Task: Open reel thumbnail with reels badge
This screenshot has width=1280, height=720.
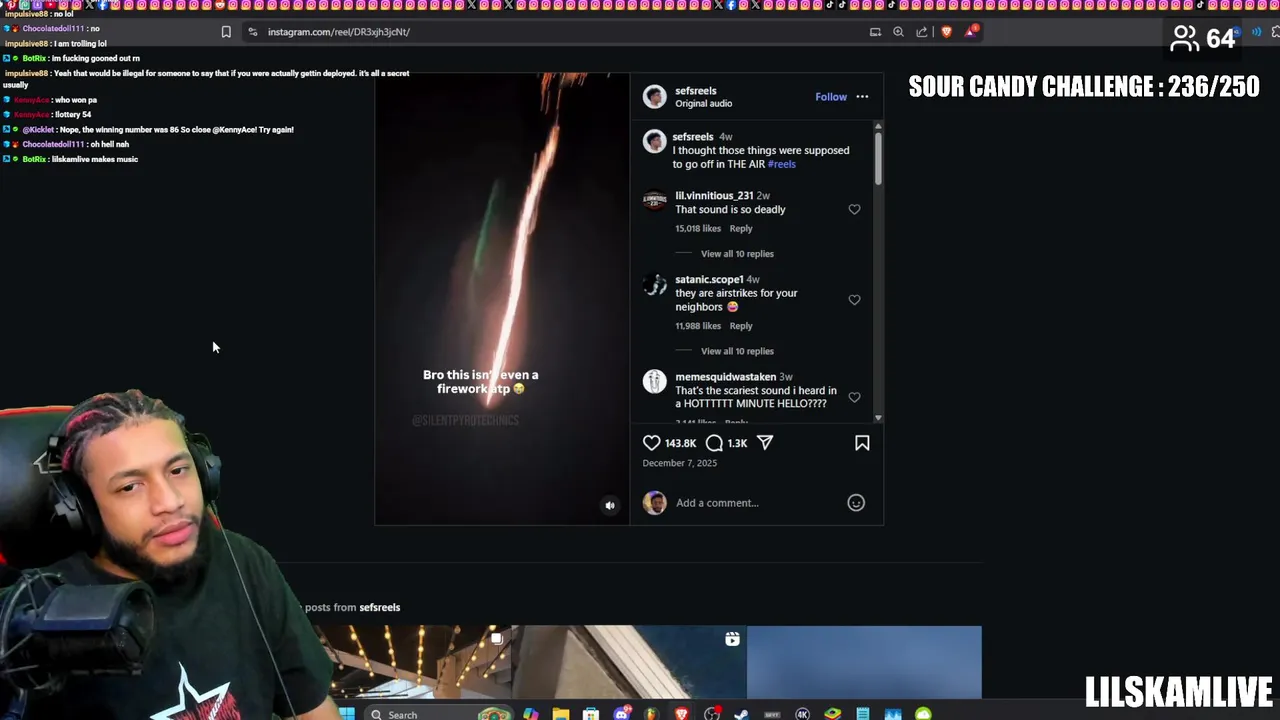Action: 630,662
